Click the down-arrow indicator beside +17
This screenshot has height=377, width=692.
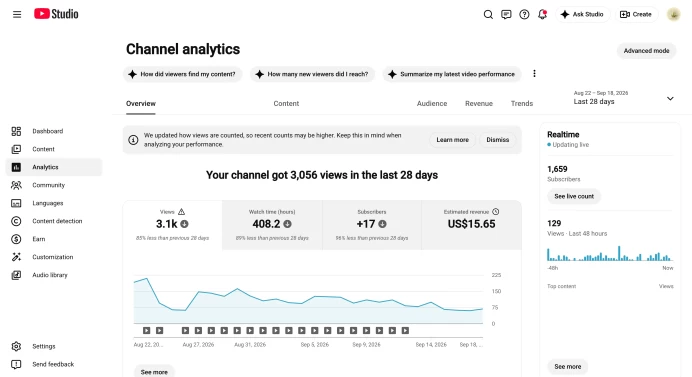(383, 224)
